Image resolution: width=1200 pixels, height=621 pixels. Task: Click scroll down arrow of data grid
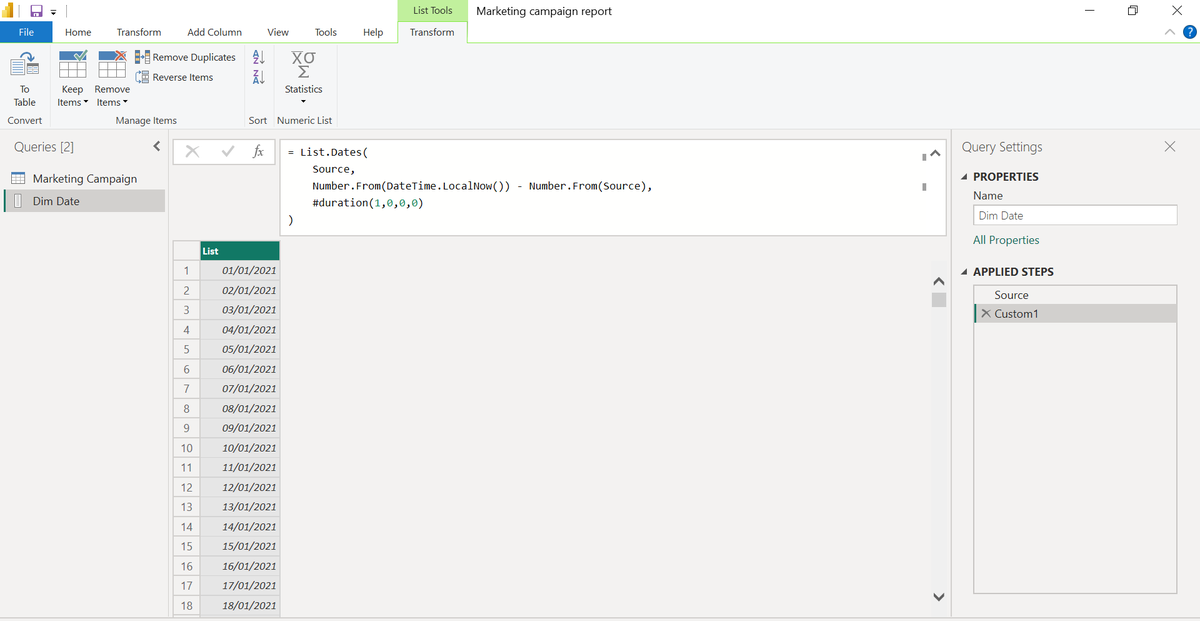(x=938, y=597)
